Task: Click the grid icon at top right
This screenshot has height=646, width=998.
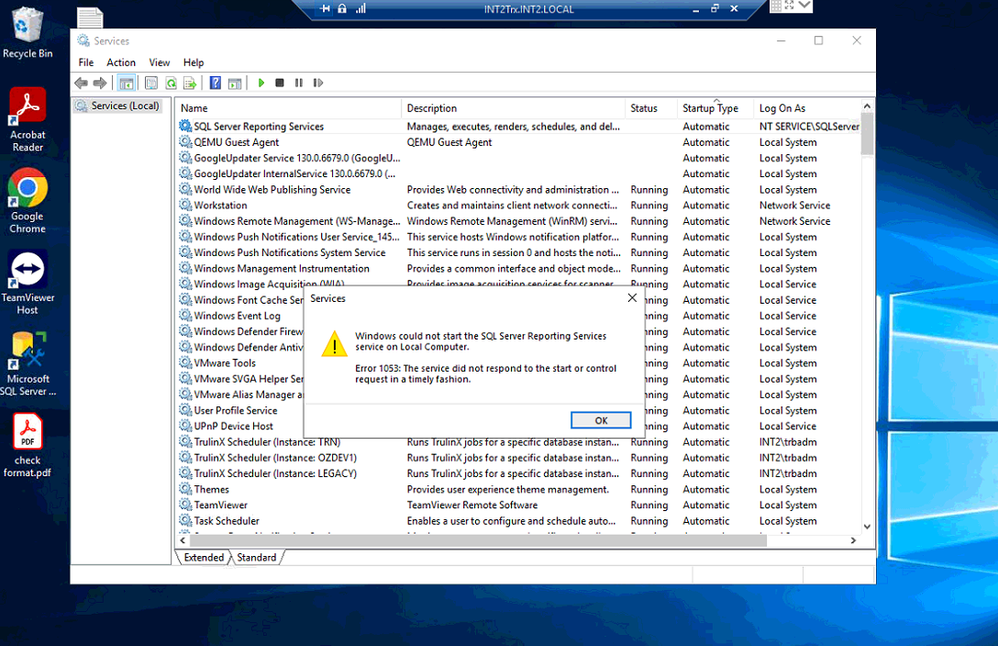Action: point(776,6)
